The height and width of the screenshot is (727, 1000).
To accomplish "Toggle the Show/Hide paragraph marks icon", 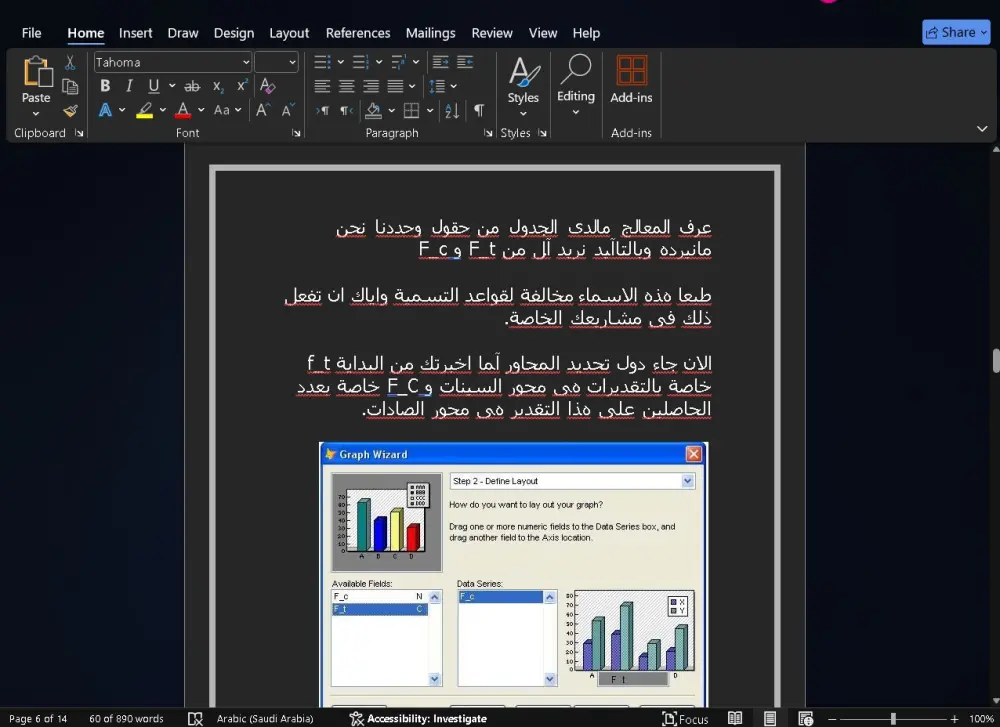I will [479, 111].
